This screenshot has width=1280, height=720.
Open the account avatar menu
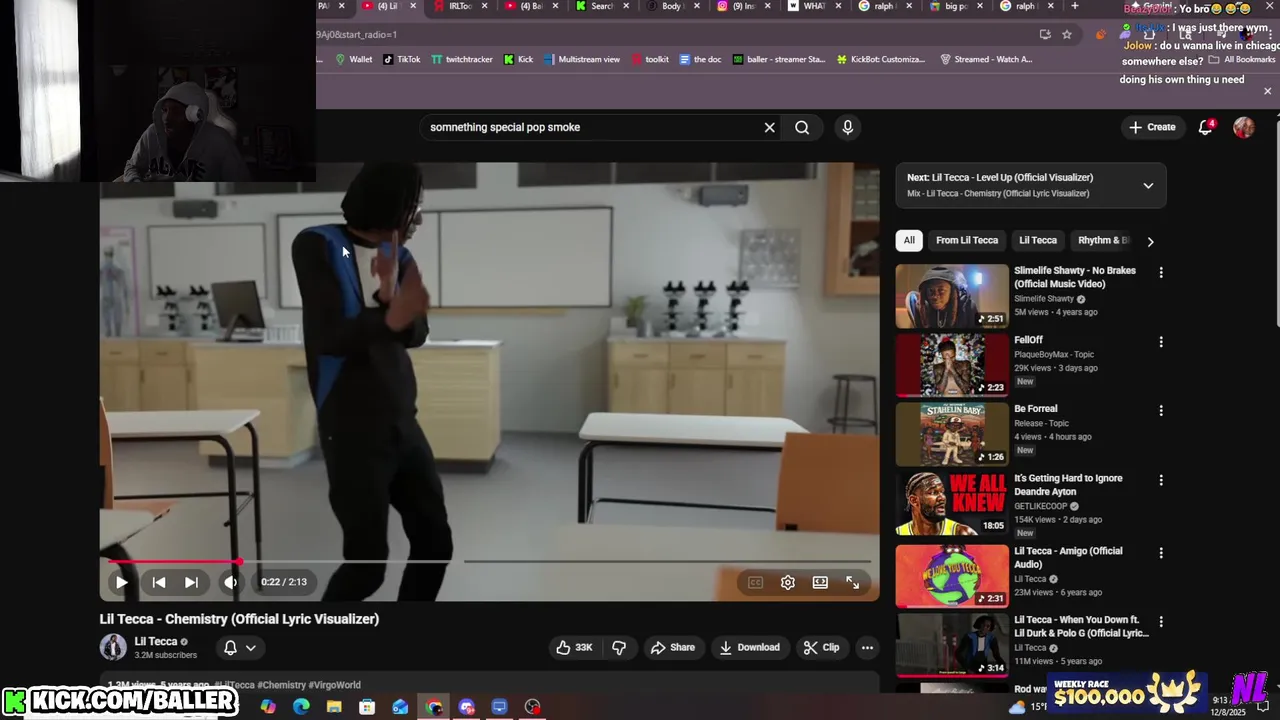tap(1244, 127)
